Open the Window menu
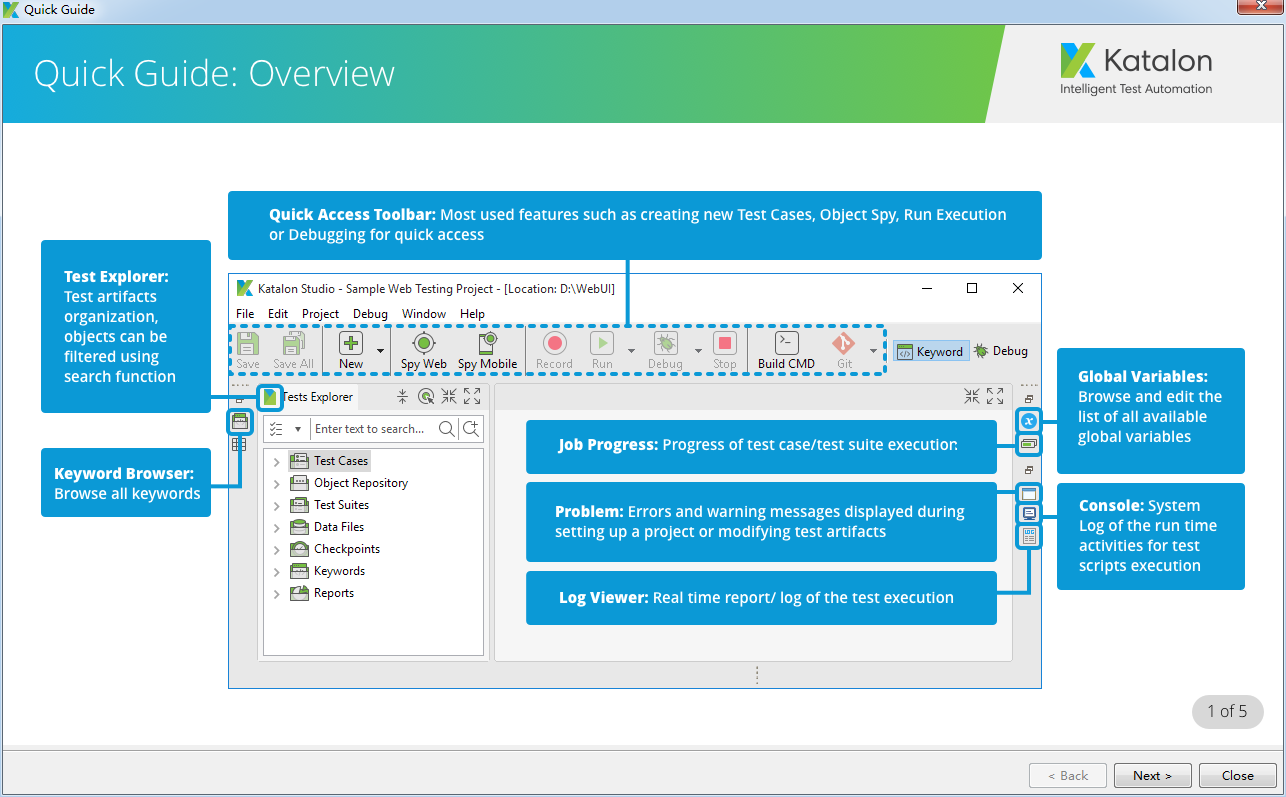This screenshot has width=1286, height=797. (x=424, y=314)
